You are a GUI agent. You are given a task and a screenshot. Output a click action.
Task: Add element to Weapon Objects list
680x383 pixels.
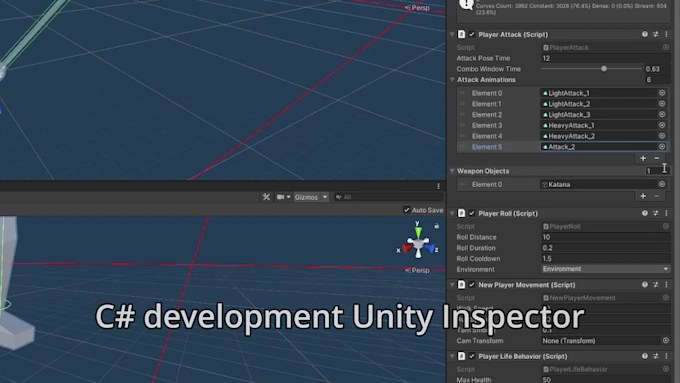643,196
